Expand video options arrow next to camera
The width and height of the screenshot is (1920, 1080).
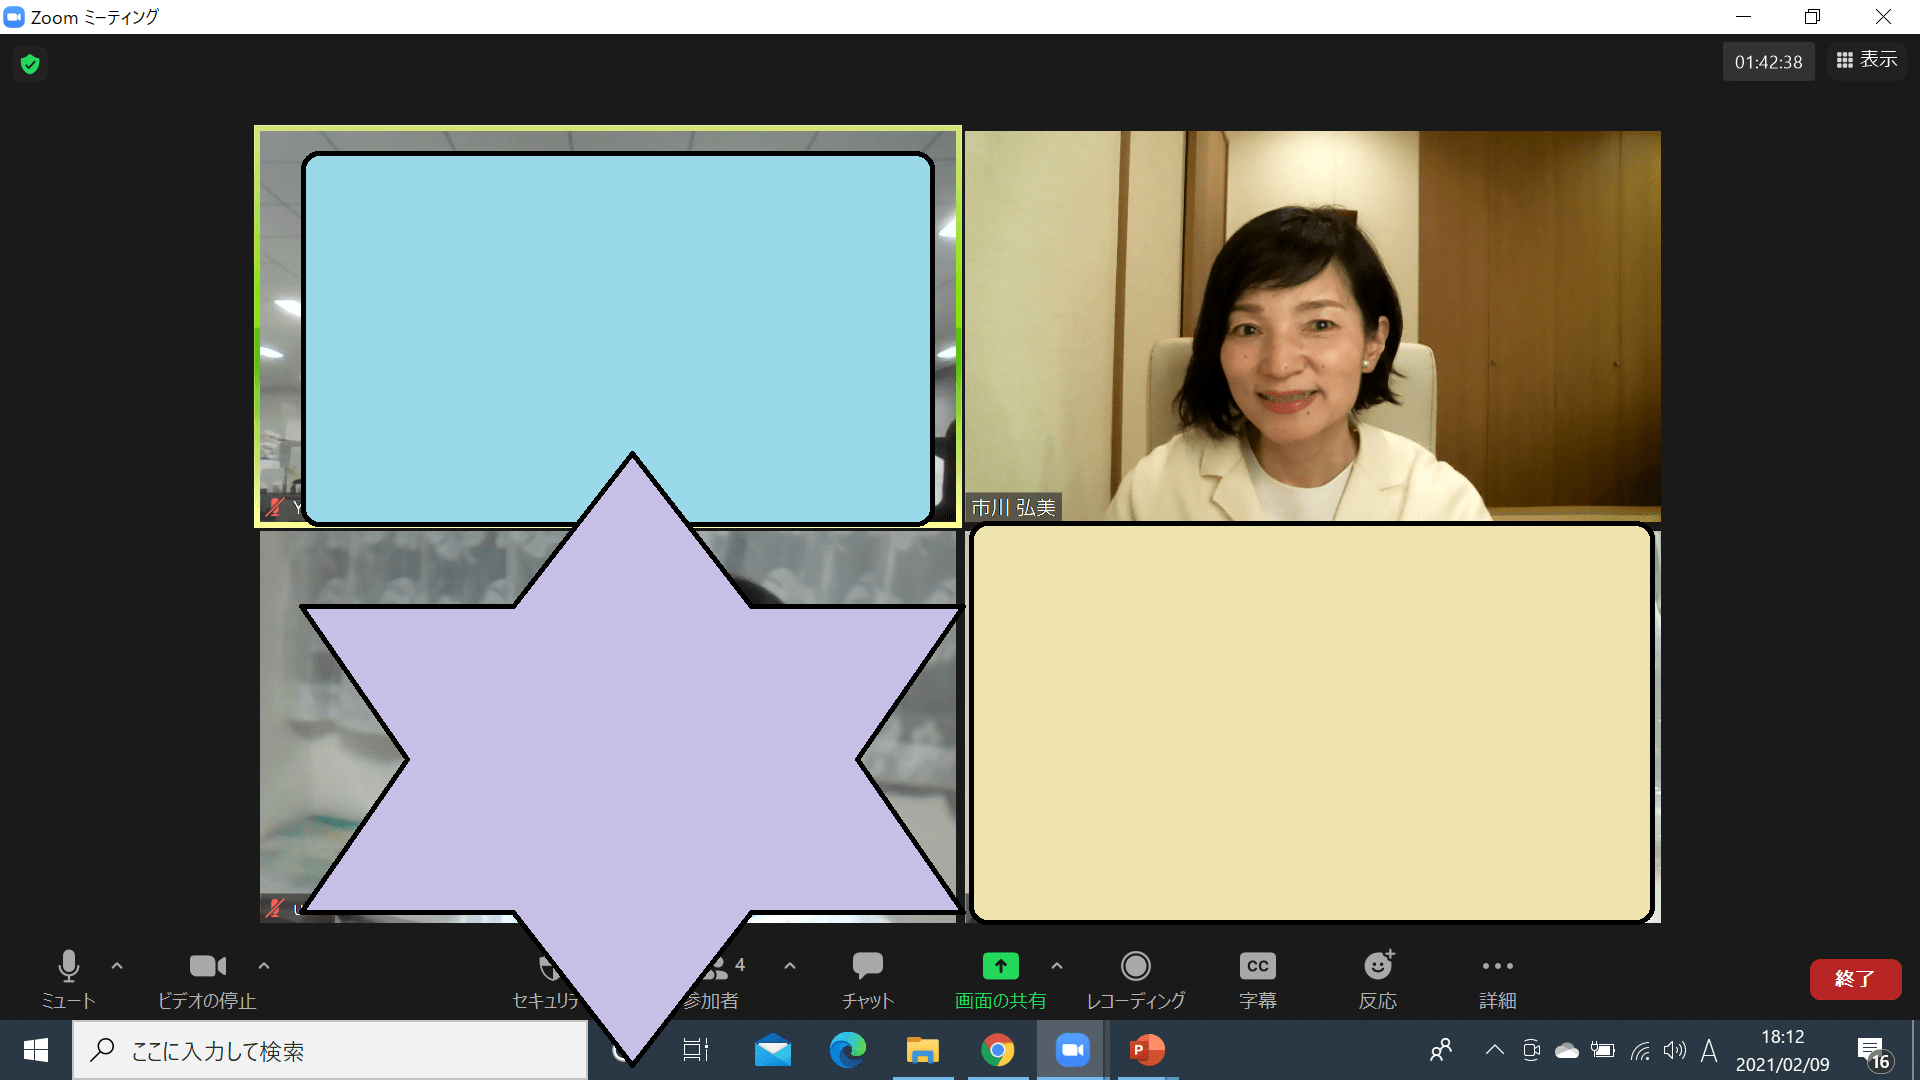coord(264,966)
